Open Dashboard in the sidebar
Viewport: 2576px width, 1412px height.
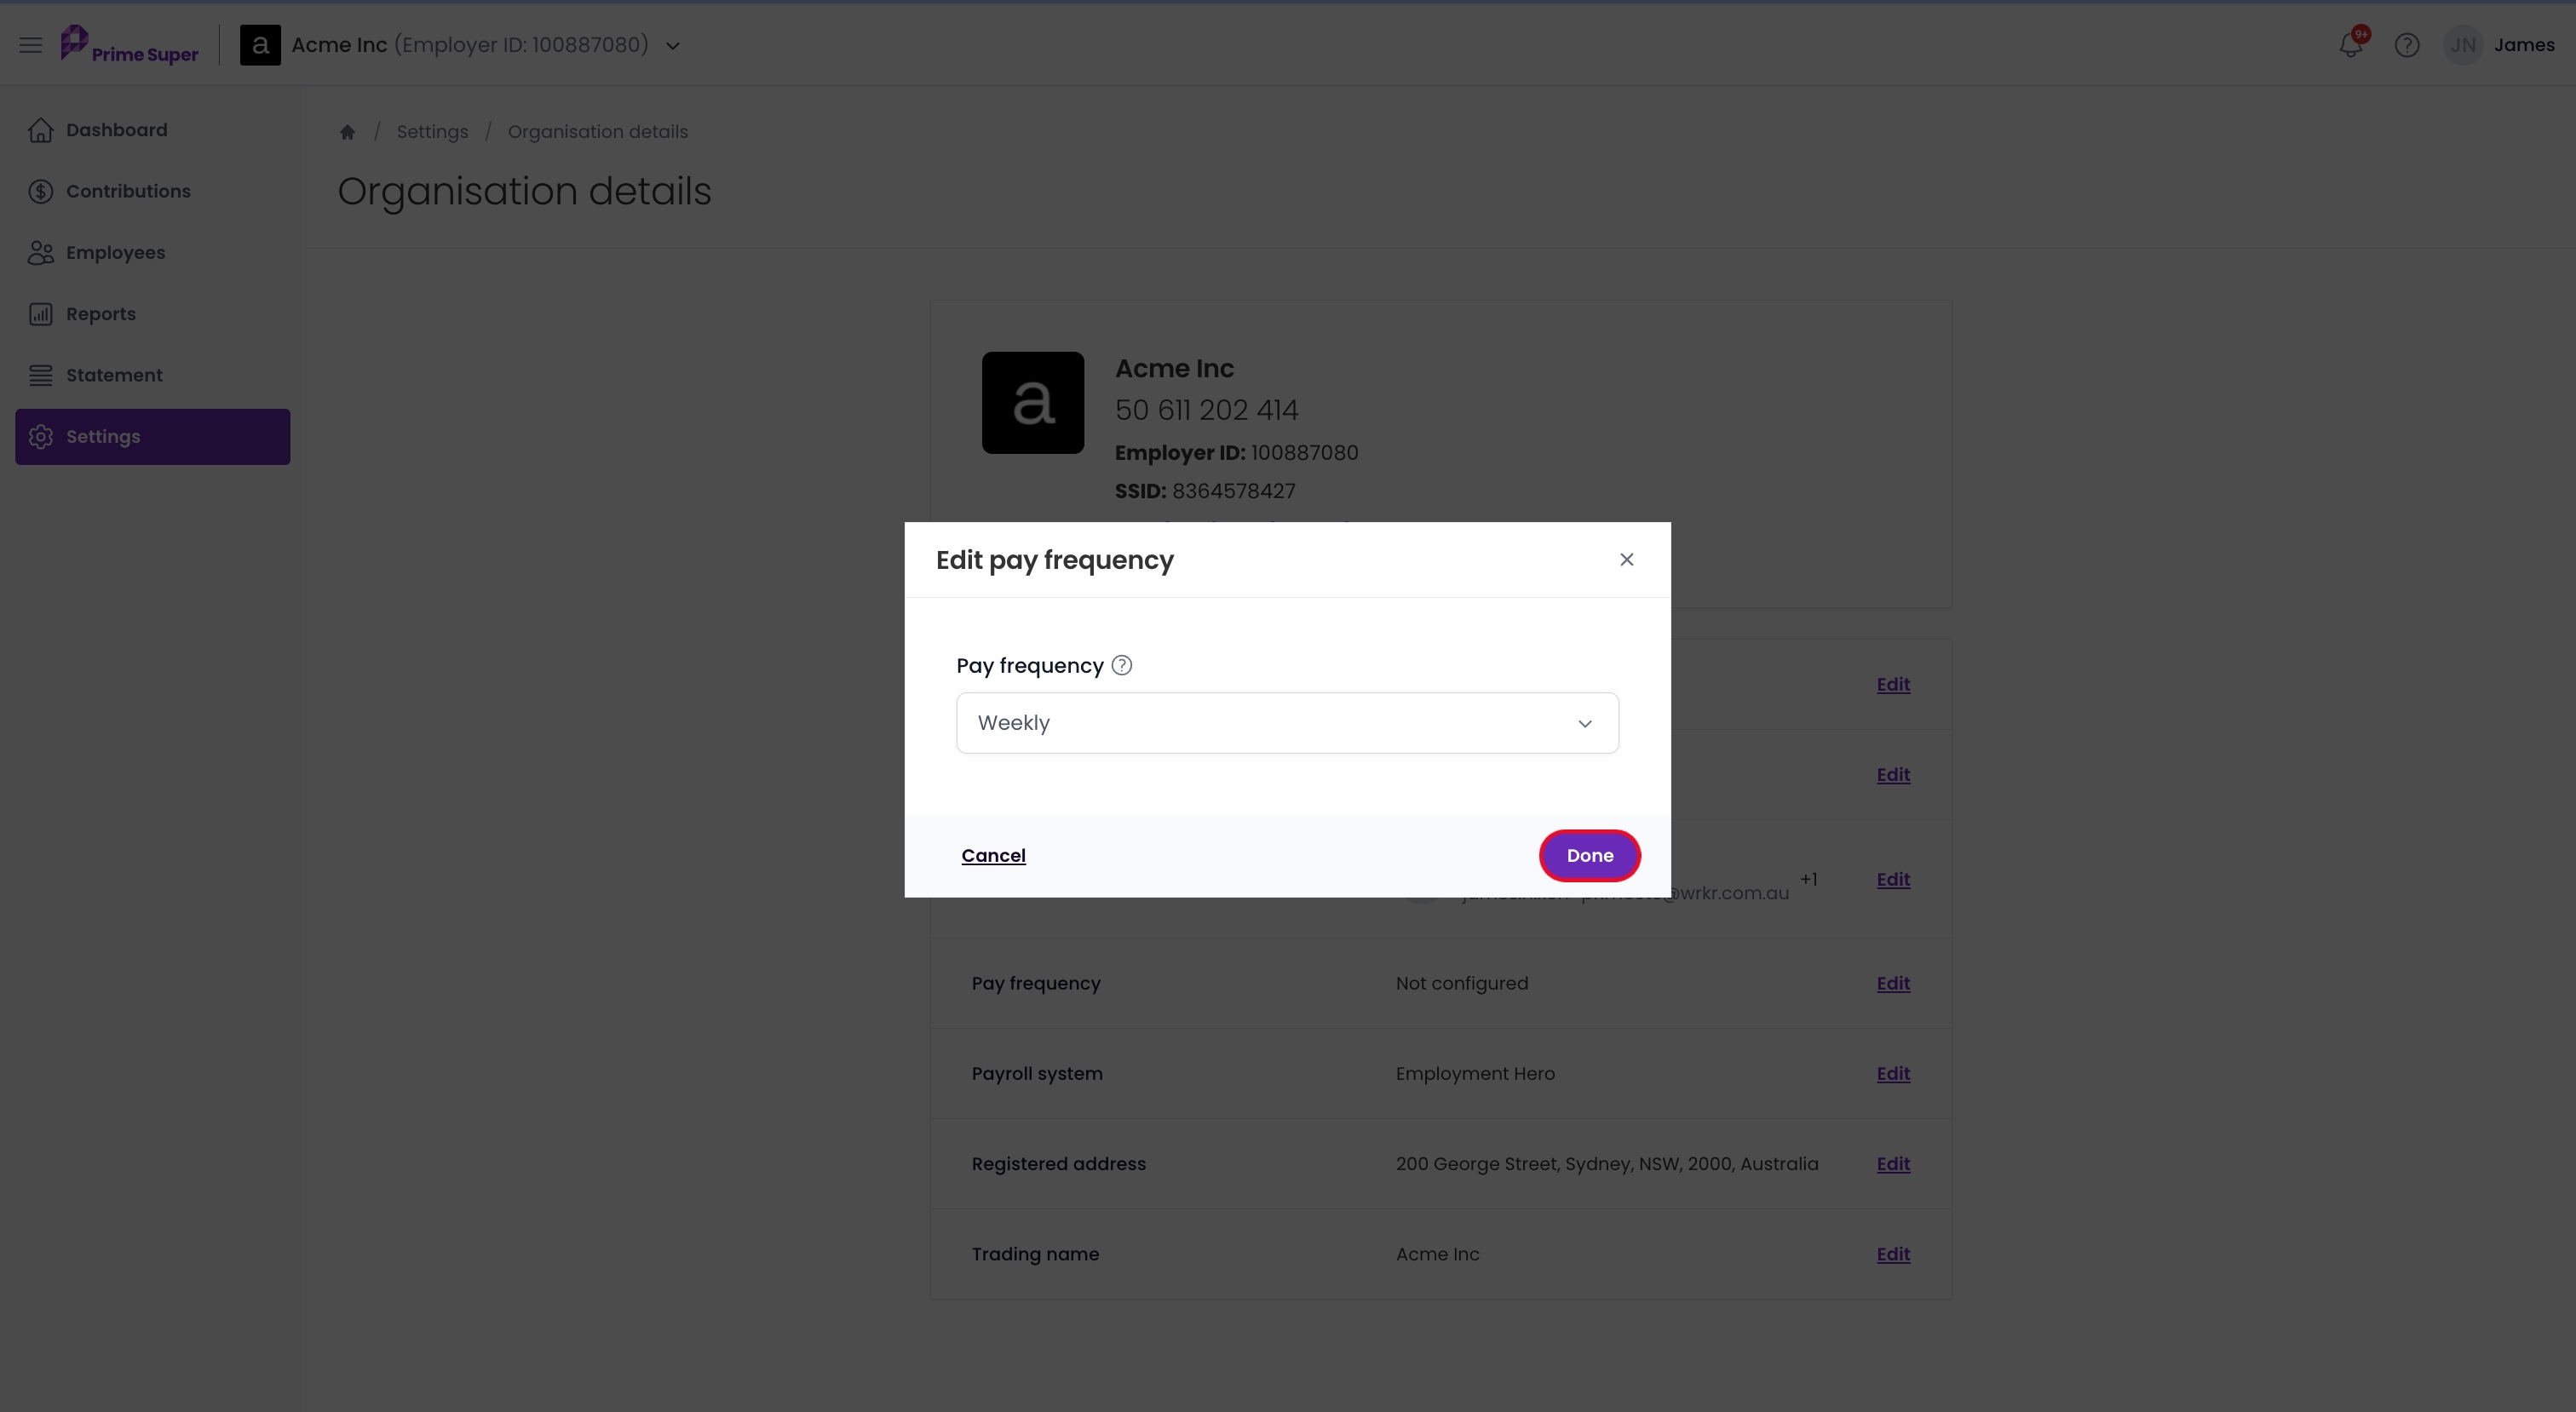coord(152,130)
